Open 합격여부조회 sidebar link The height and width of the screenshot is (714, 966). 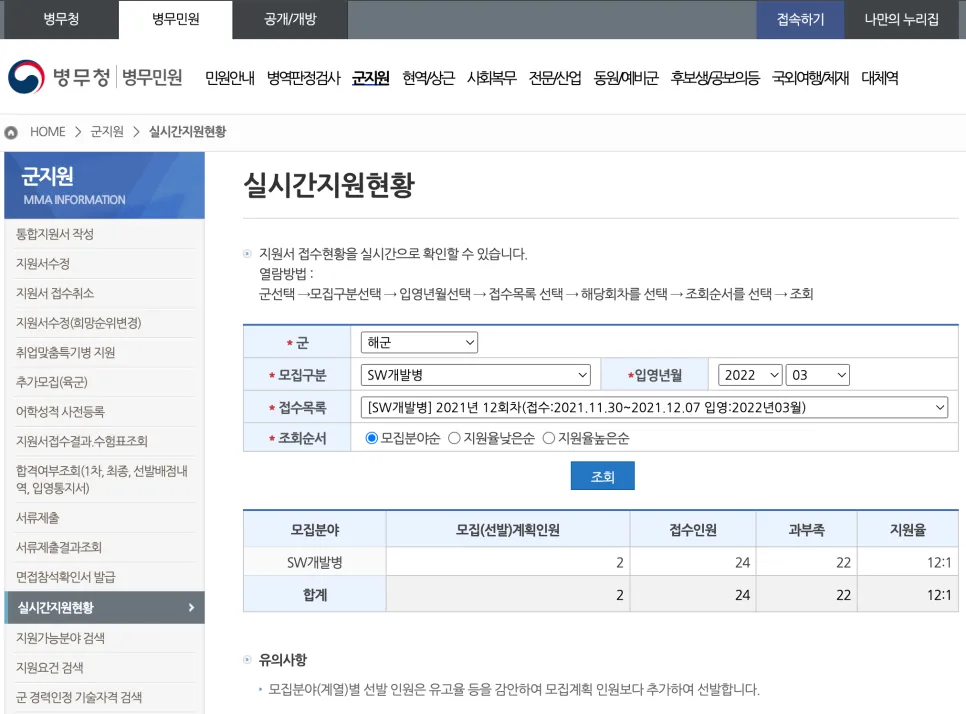[102, 479]
